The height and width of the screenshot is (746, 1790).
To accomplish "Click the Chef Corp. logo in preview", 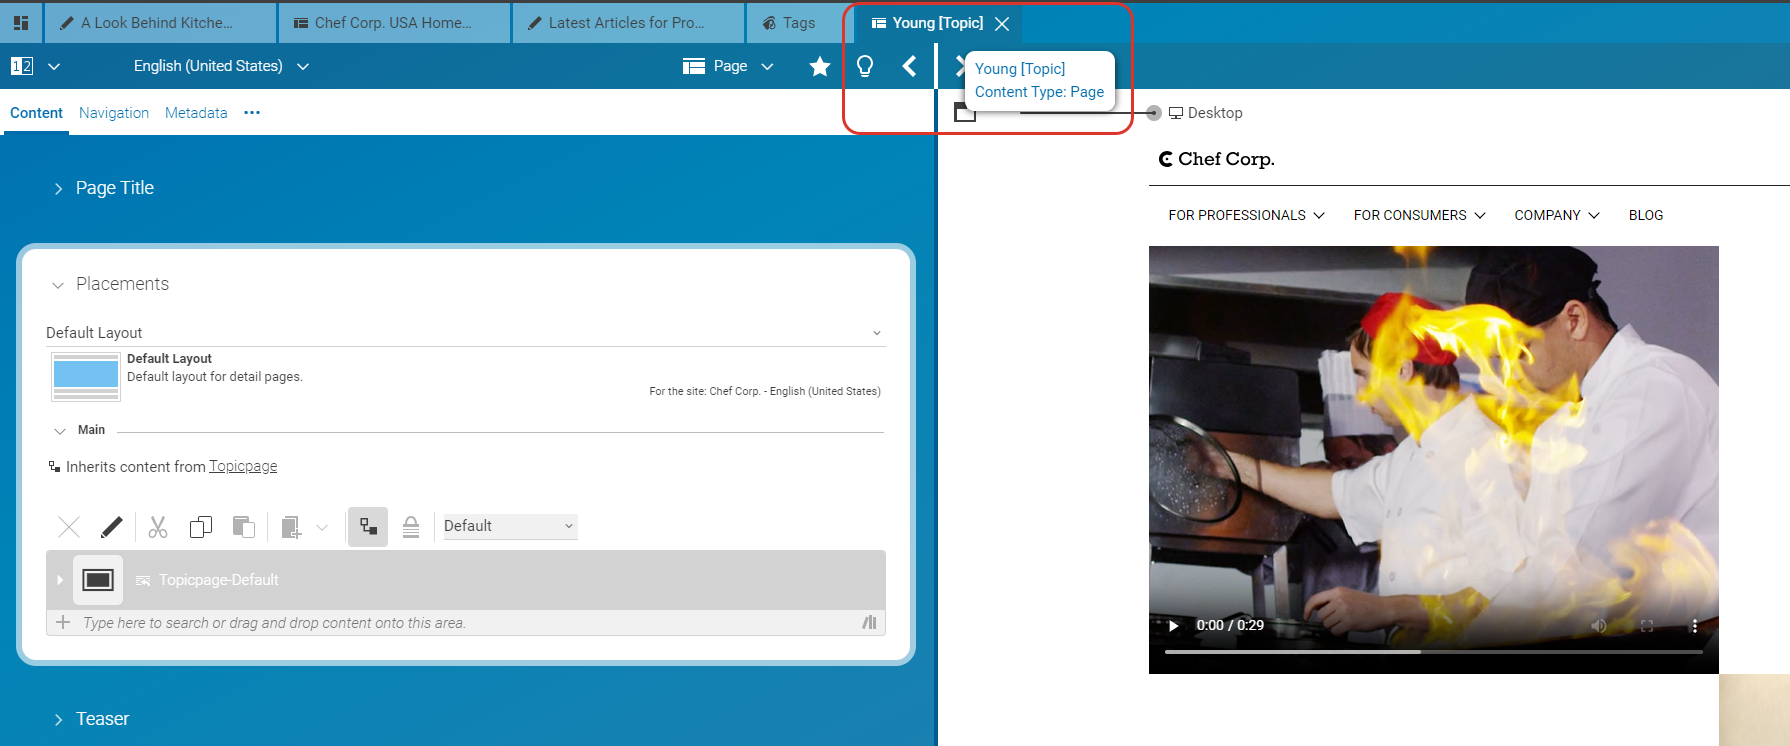I will [1217, 159].
